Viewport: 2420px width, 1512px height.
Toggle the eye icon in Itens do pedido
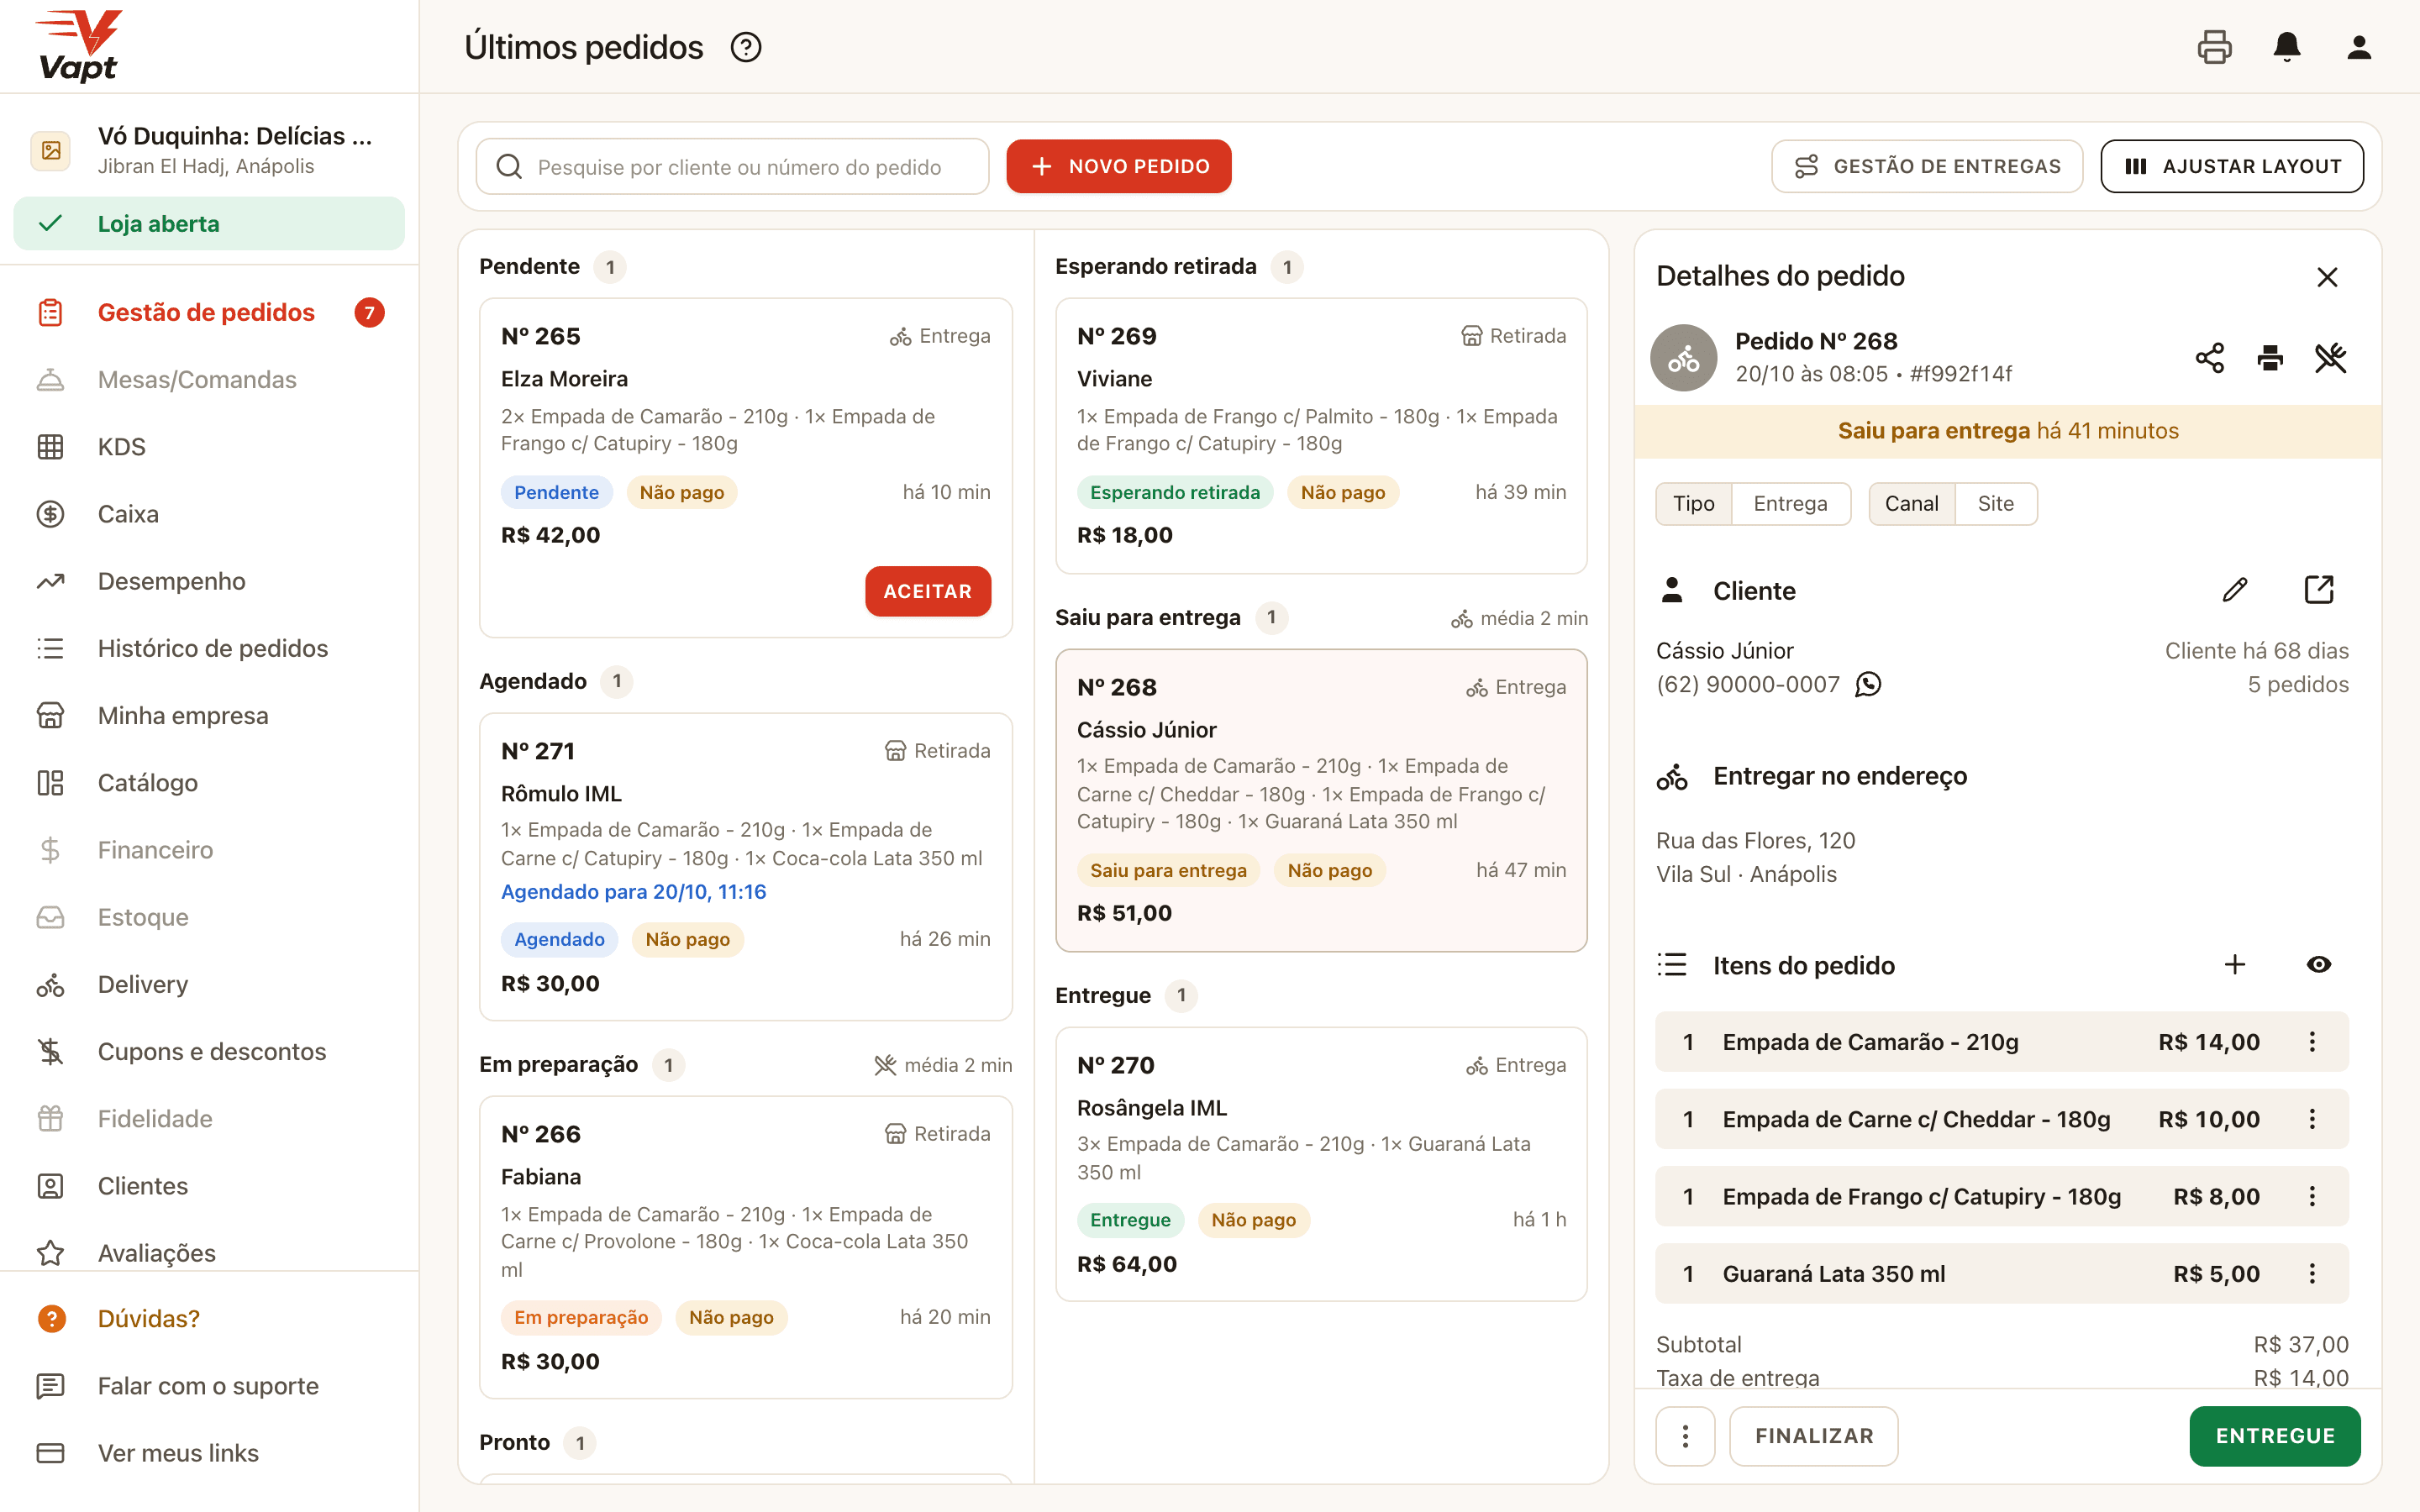(x=2319, y=964)
